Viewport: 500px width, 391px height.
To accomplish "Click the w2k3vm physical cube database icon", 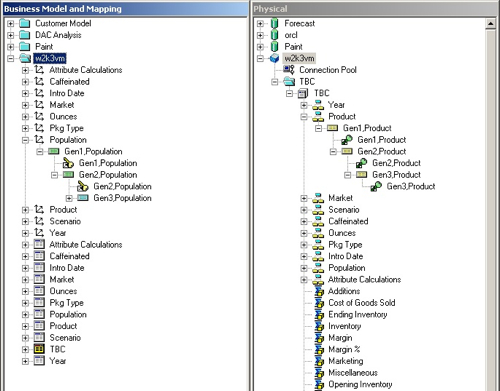I will pos(274,58).
